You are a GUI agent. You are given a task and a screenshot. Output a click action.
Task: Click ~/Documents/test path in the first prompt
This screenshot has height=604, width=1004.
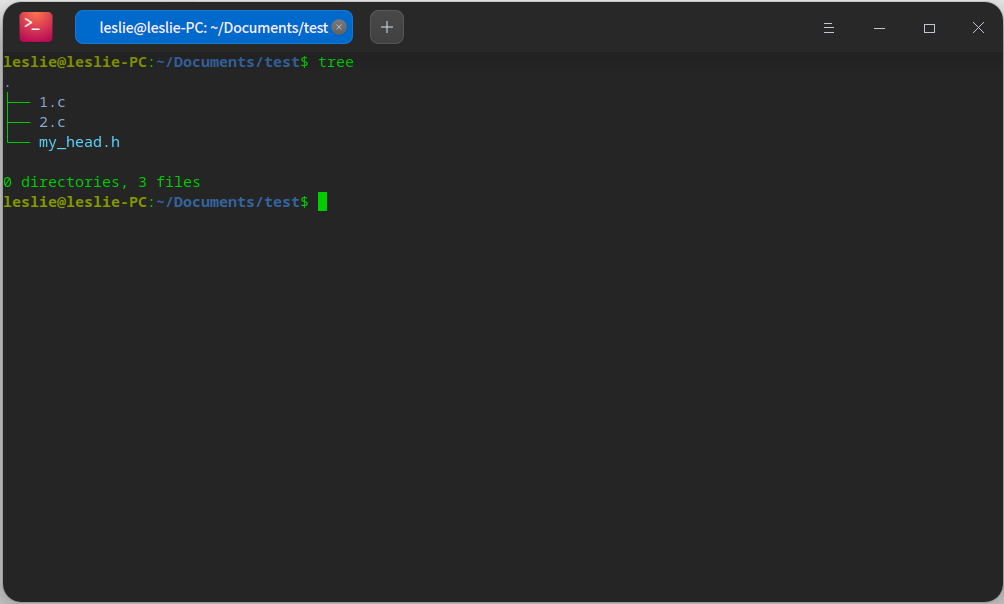point(228,62)
